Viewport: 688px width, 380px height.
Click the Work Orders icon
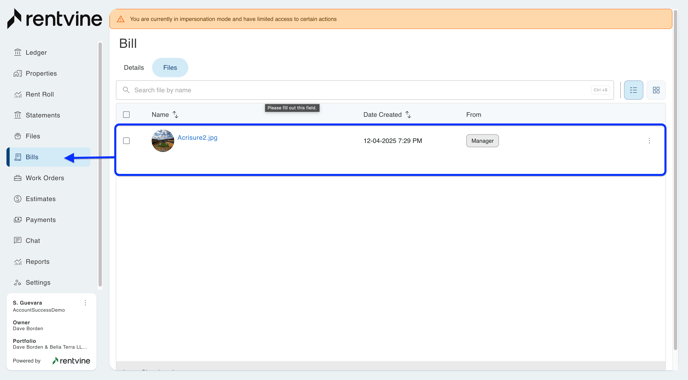coord(18,178)
